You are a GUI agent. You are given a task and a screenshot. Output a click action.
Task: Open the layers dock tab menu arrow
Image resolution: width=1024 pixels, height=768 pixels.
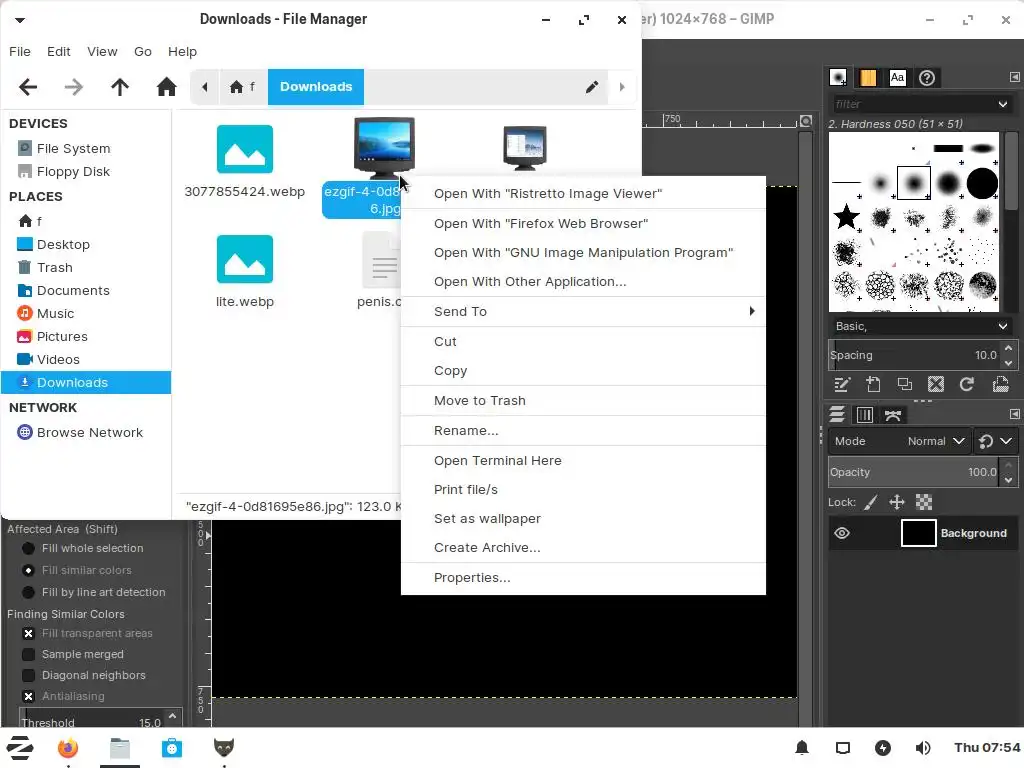tap(1014, 414)
